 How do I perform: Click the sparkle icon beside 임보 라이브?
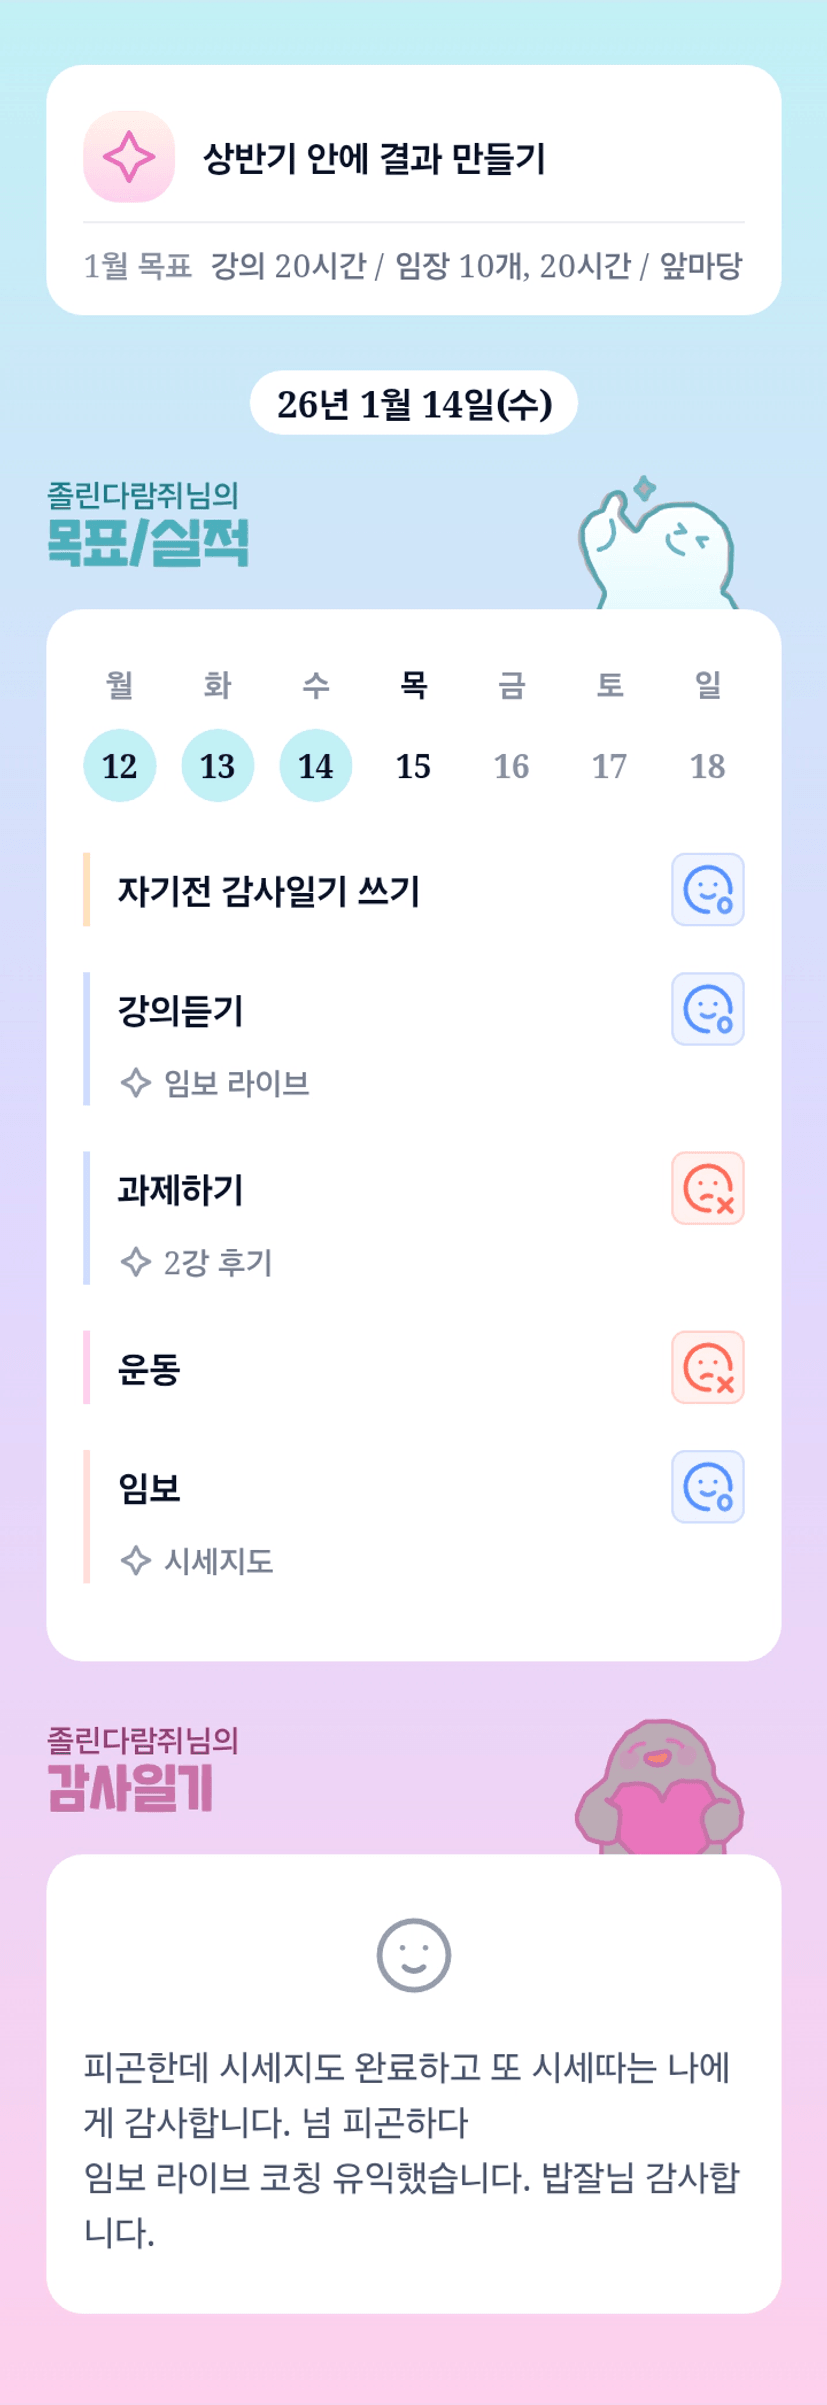[x=135, y=1083]
